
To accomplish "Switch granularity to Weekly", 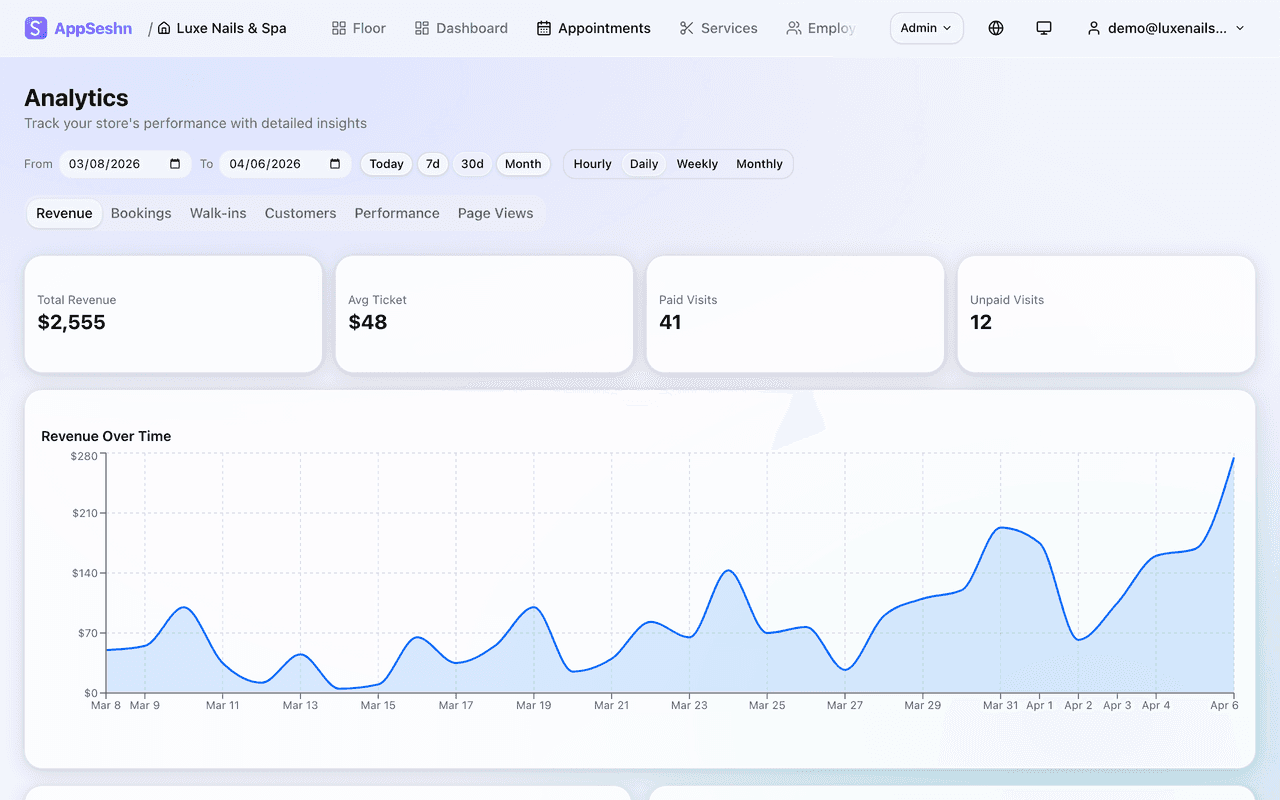I will [x=697, y=164].
